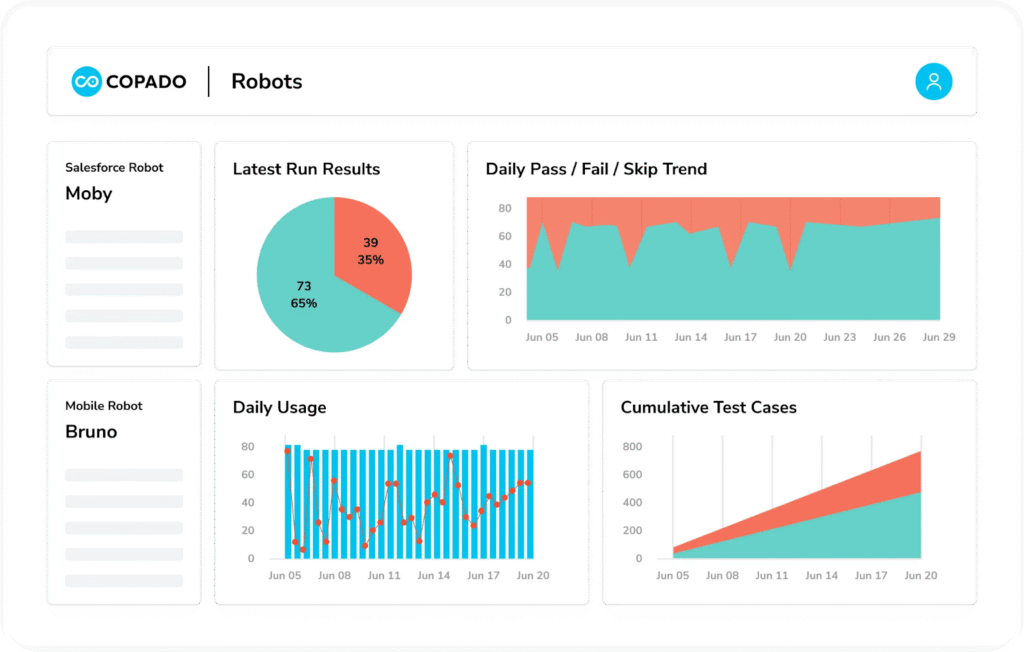Click Jun 05 label in Daily Usage chart
1024x652 pixels.
pyautogui.click(x=285, y=575)
